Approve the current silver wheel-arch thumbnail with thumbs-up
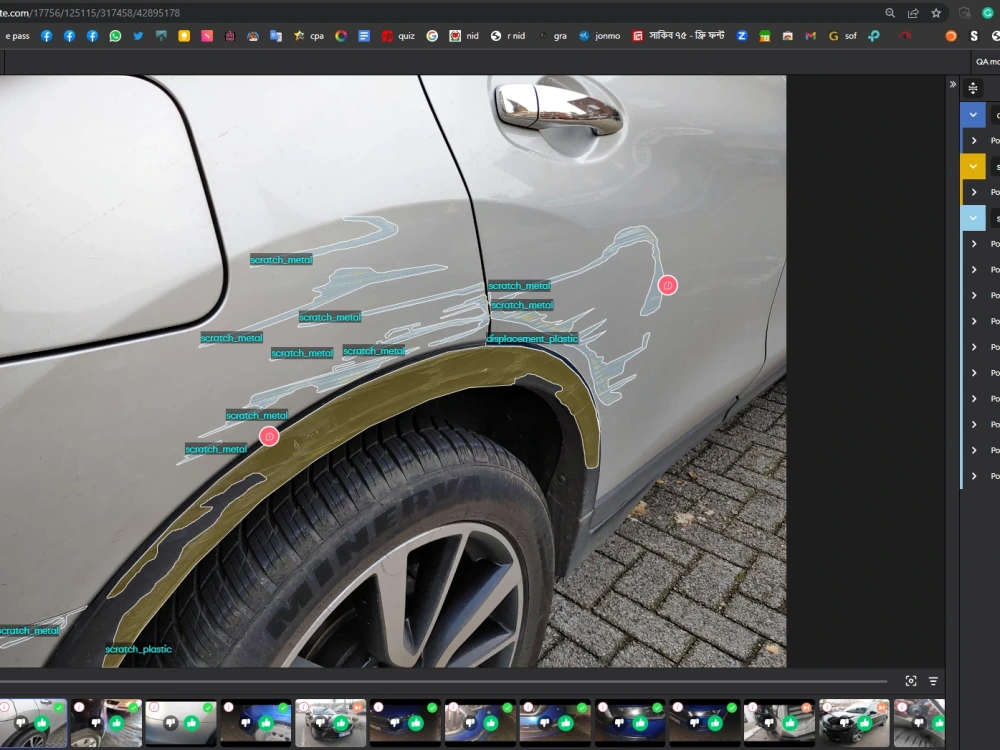The image size is (1000, 750). 42,723
